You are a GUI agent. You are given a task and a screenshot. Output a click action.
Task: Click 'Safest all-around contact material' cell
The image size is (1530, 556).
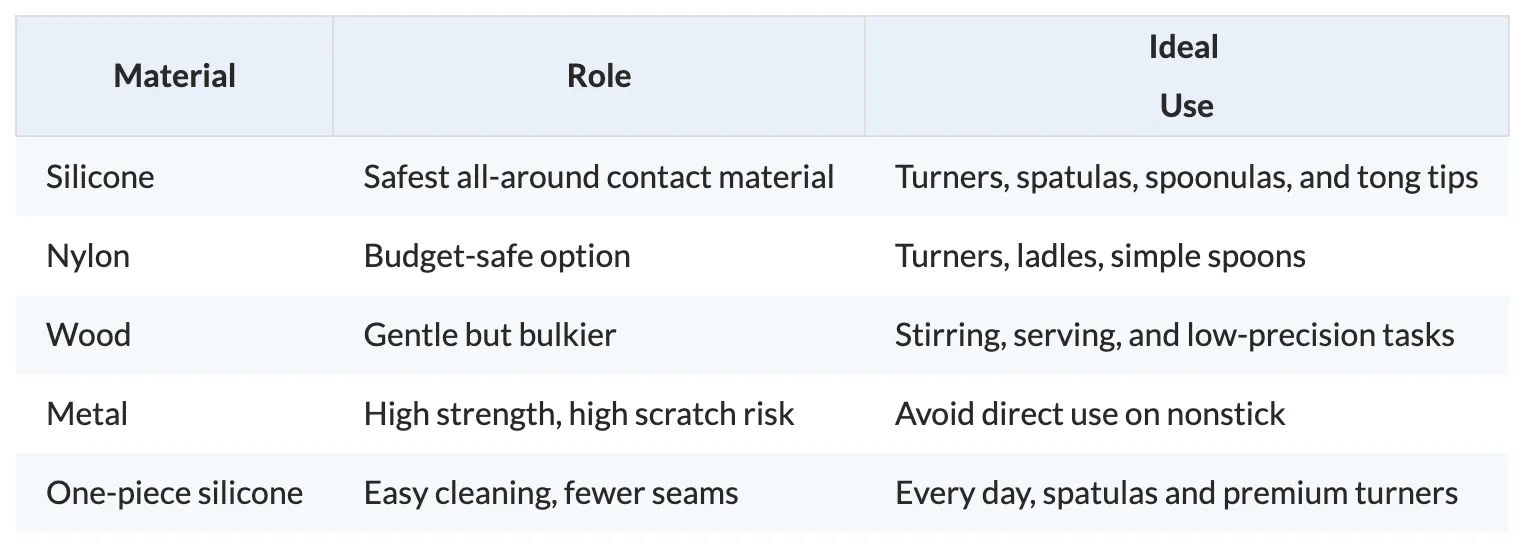[x=599, y=177]
